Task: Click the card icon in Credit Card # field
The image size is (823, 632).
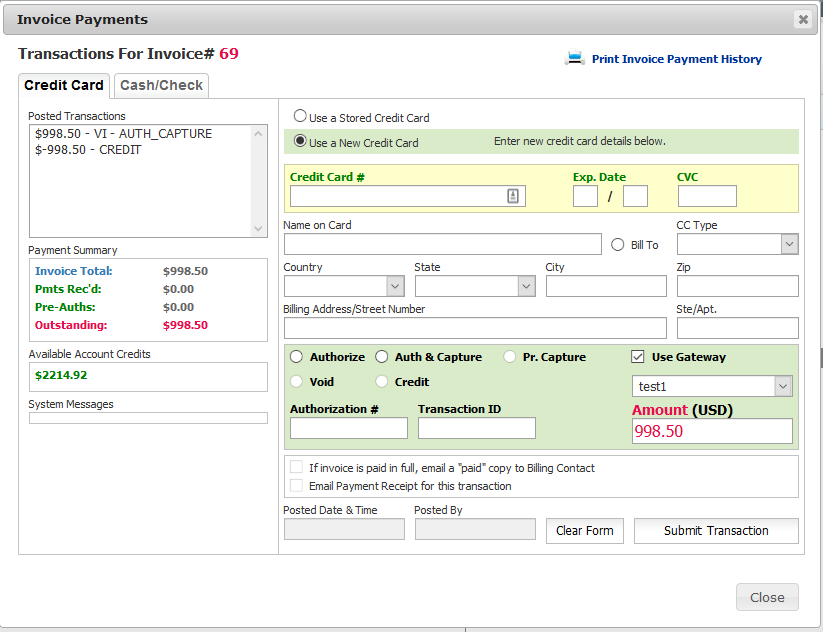Action: pos(513,197)
